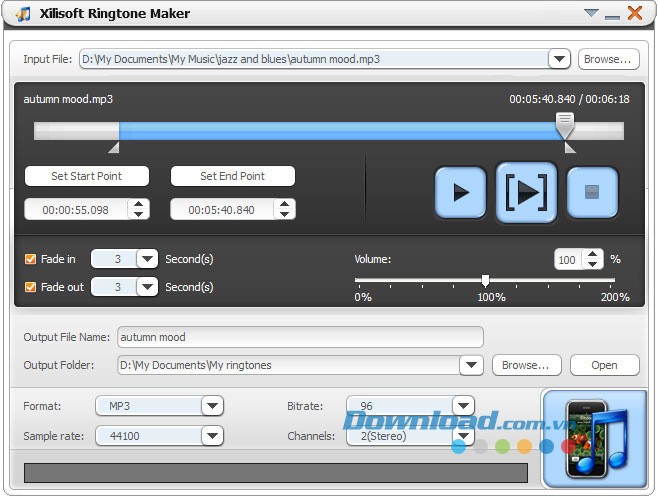Click the 200% volume scale label
The height and width of the screenshot is (502, 658).
[615, 297]
